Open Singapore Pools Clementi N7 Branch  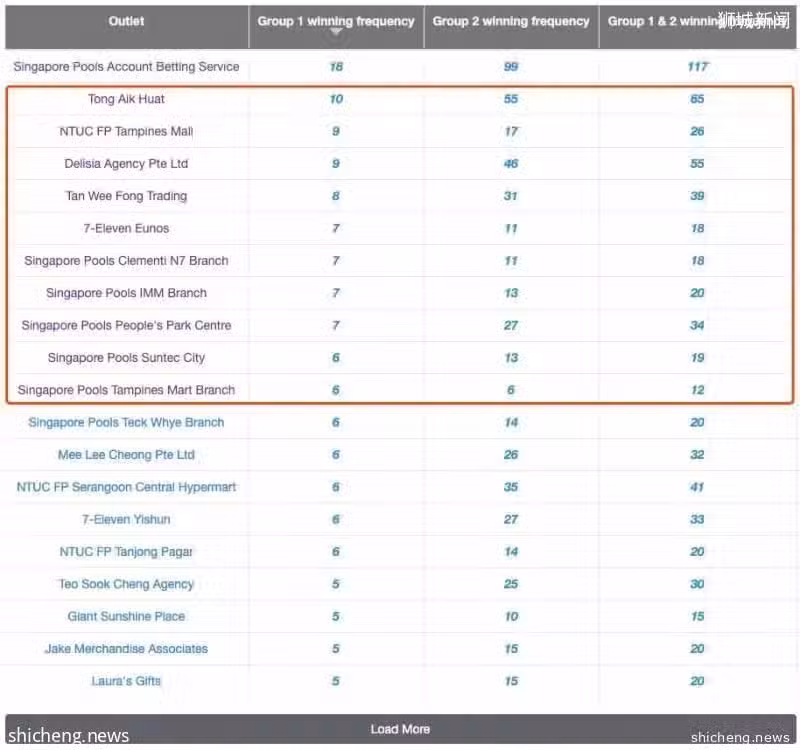[127, 261]
